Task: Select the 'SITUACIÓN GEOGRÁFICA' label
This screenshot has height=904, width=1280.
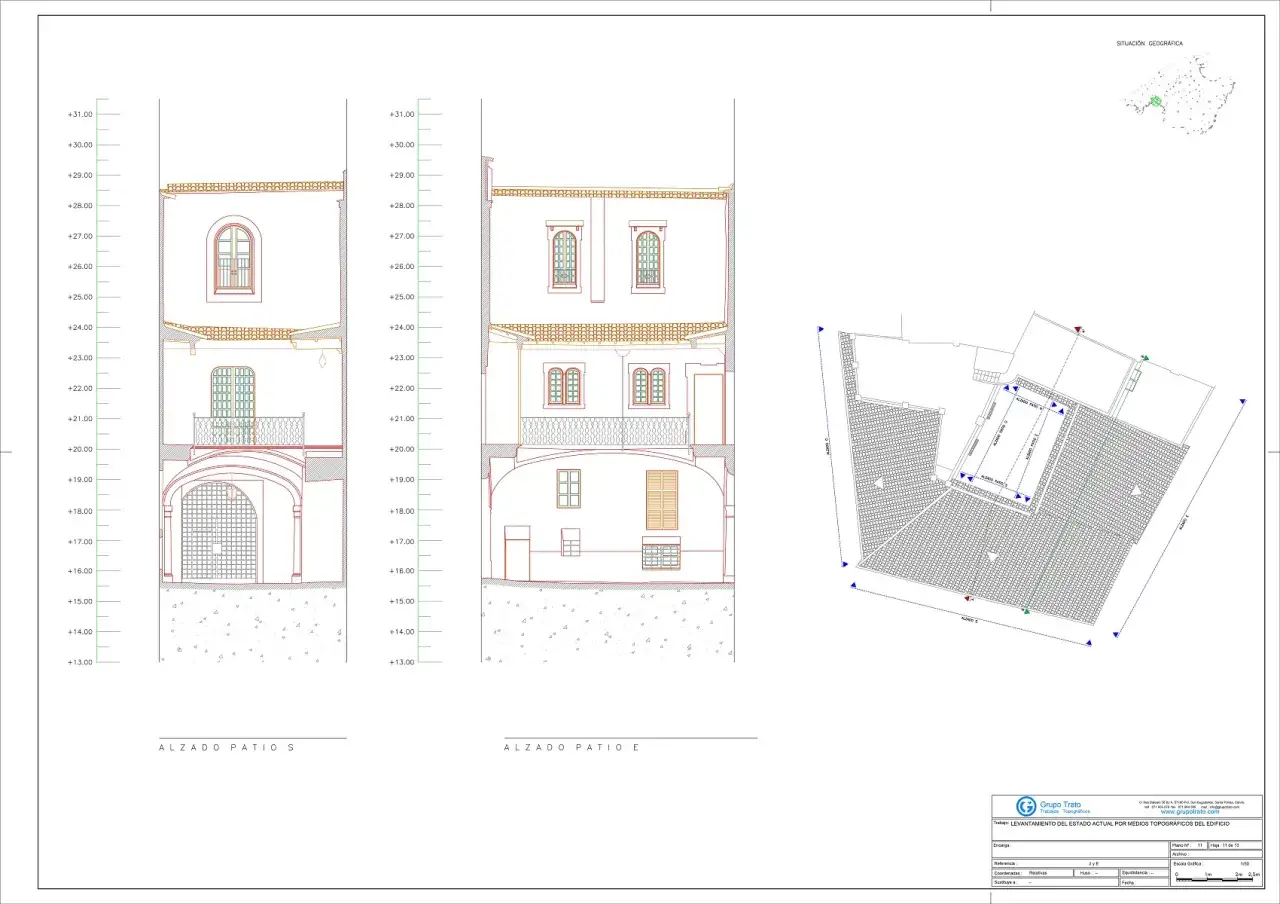Action: pos(1150,44)
